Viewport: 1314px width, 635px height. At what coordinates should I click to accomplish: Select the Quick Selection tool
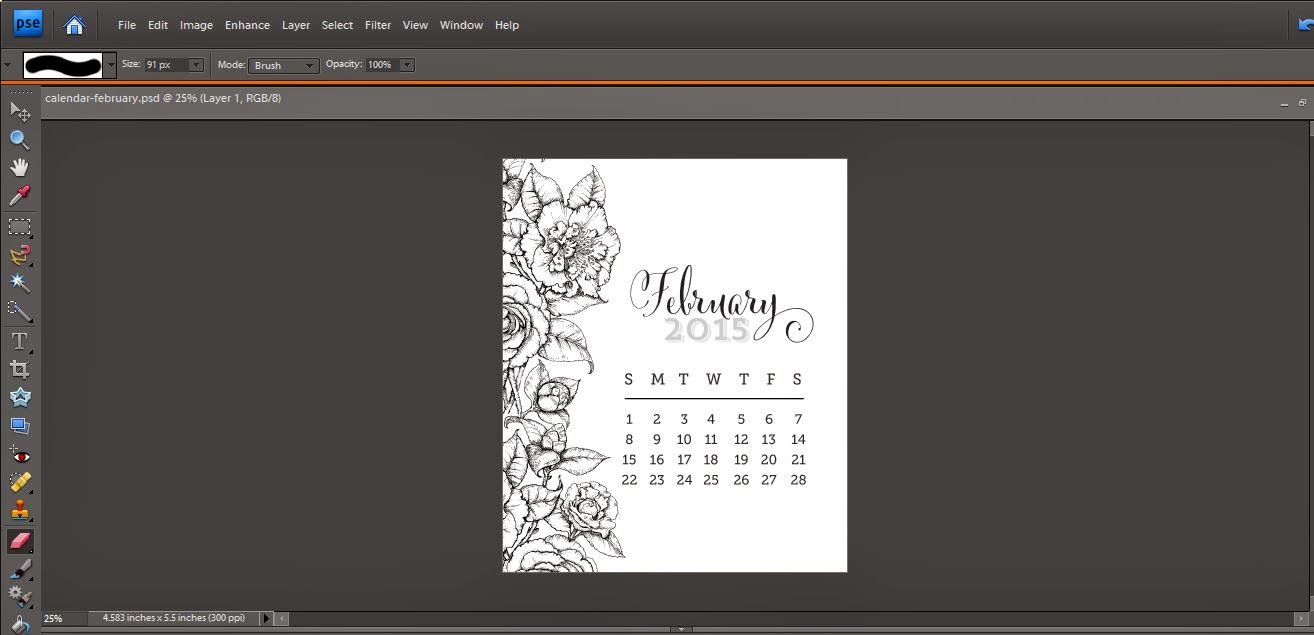pos(20,311)
